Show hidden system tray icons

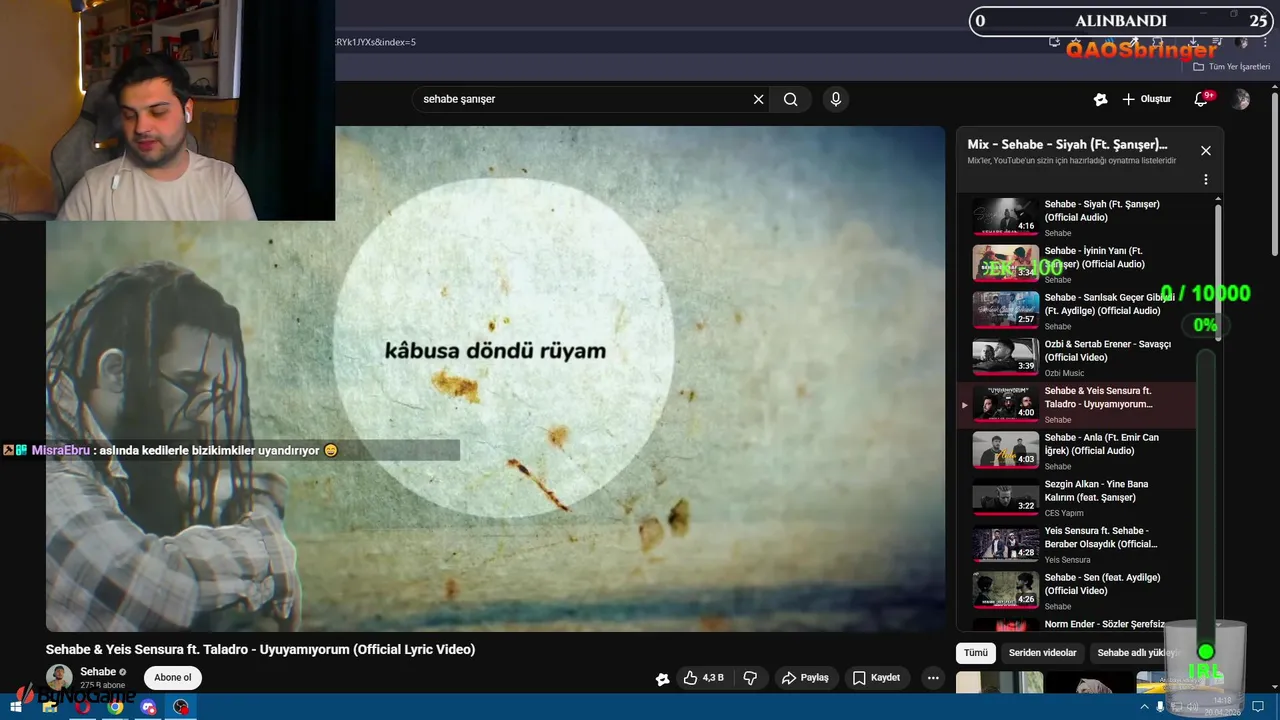pyautogui.click(x=1144, y=706)
